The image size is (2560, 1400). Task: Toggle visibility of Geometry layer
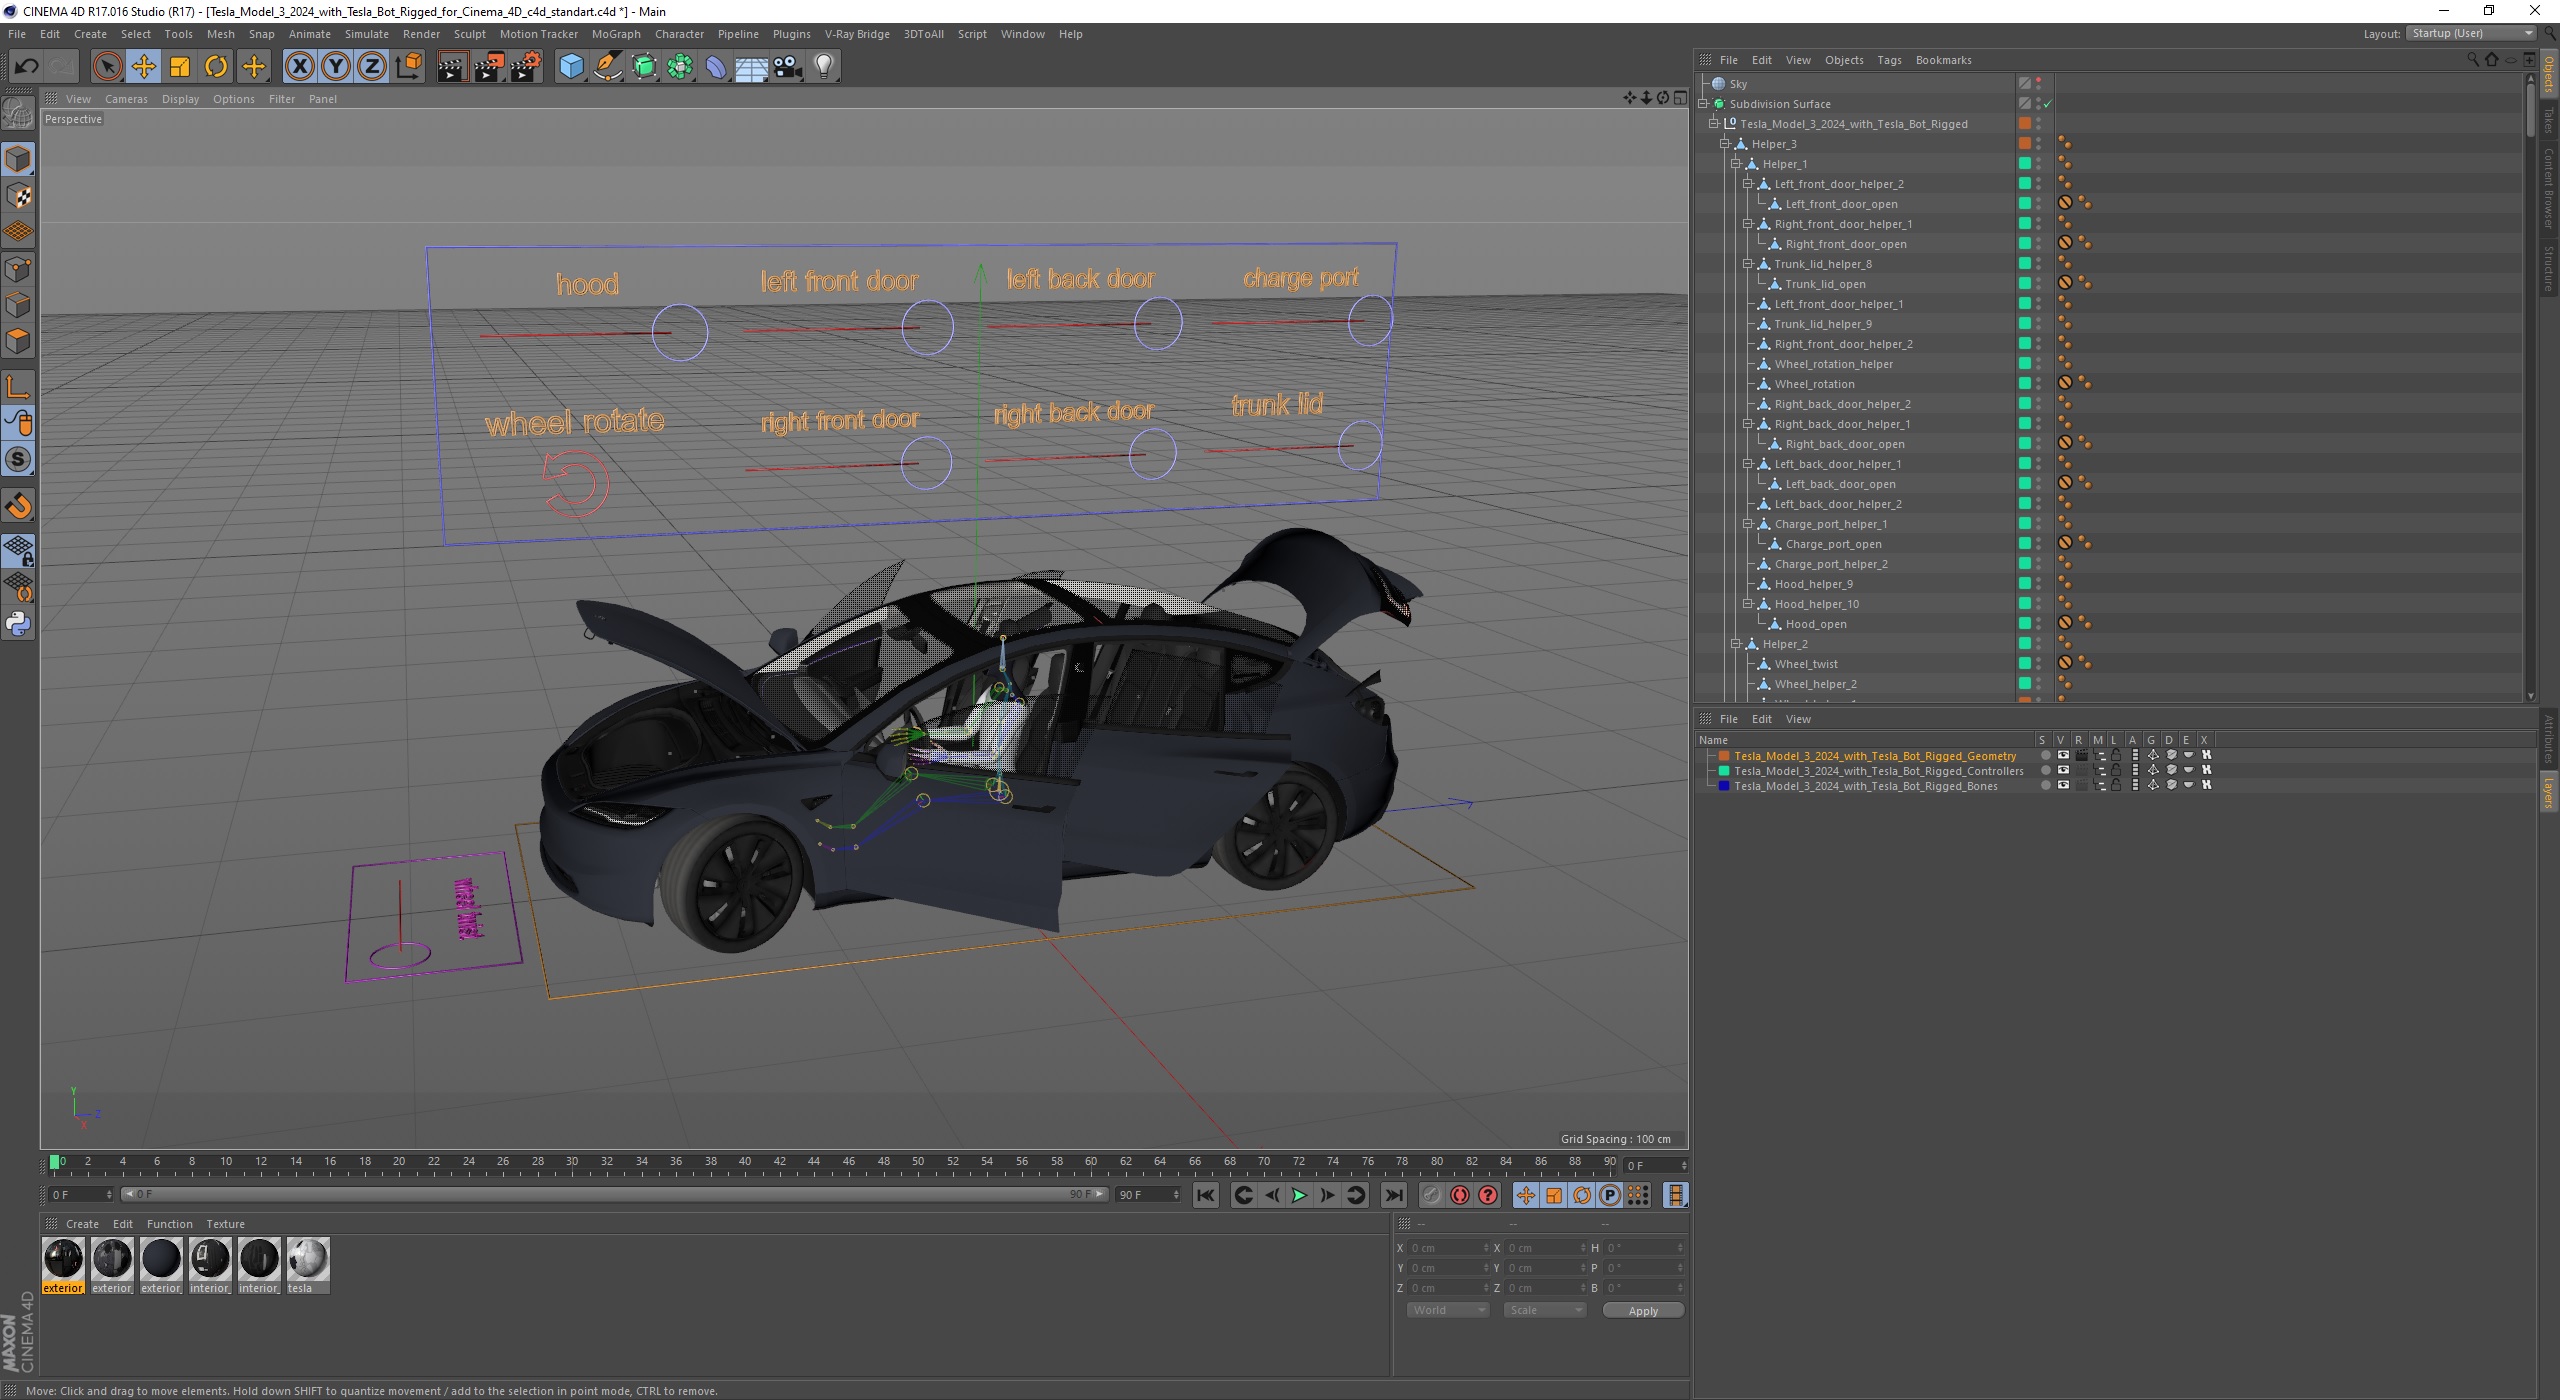2062,756
